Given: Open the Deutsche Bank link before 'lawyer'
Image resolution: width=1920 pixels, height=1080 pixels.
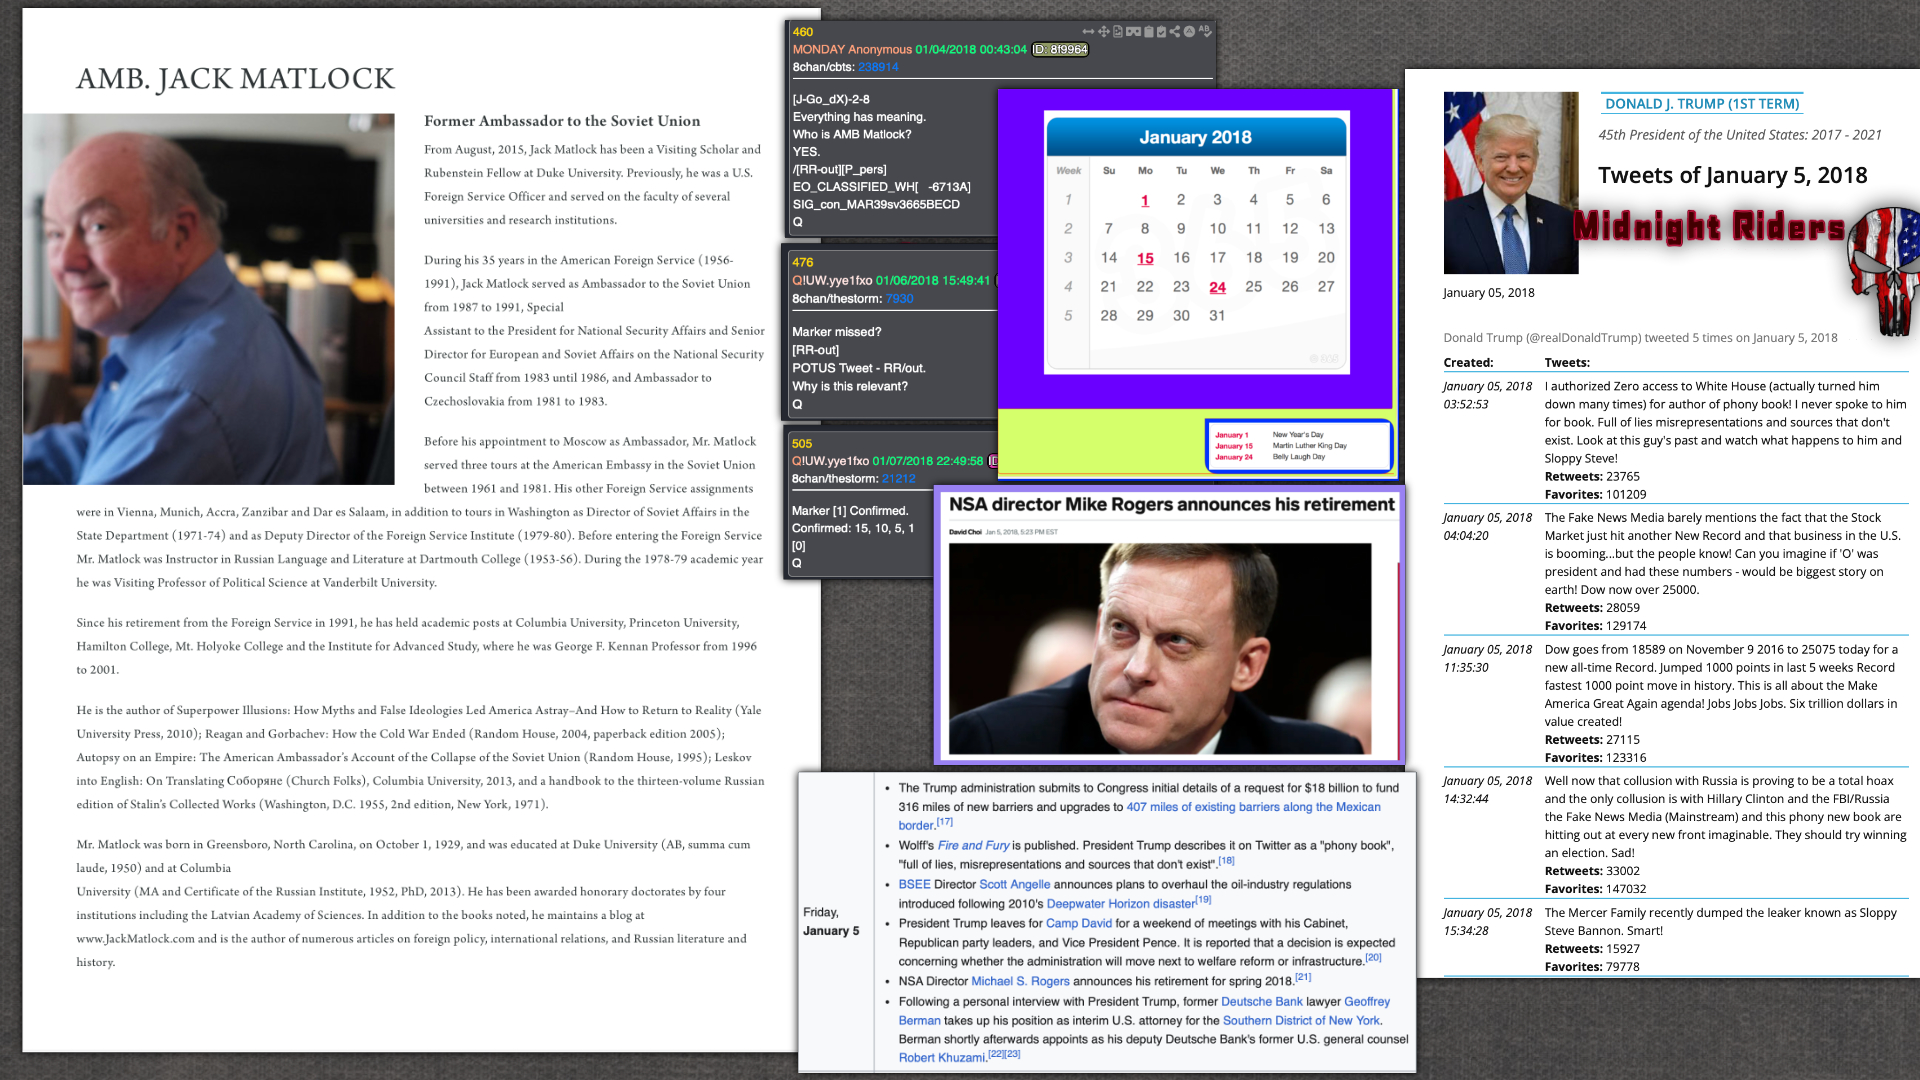Looking at the screenshot, I should click(x=1261, y=1001).
